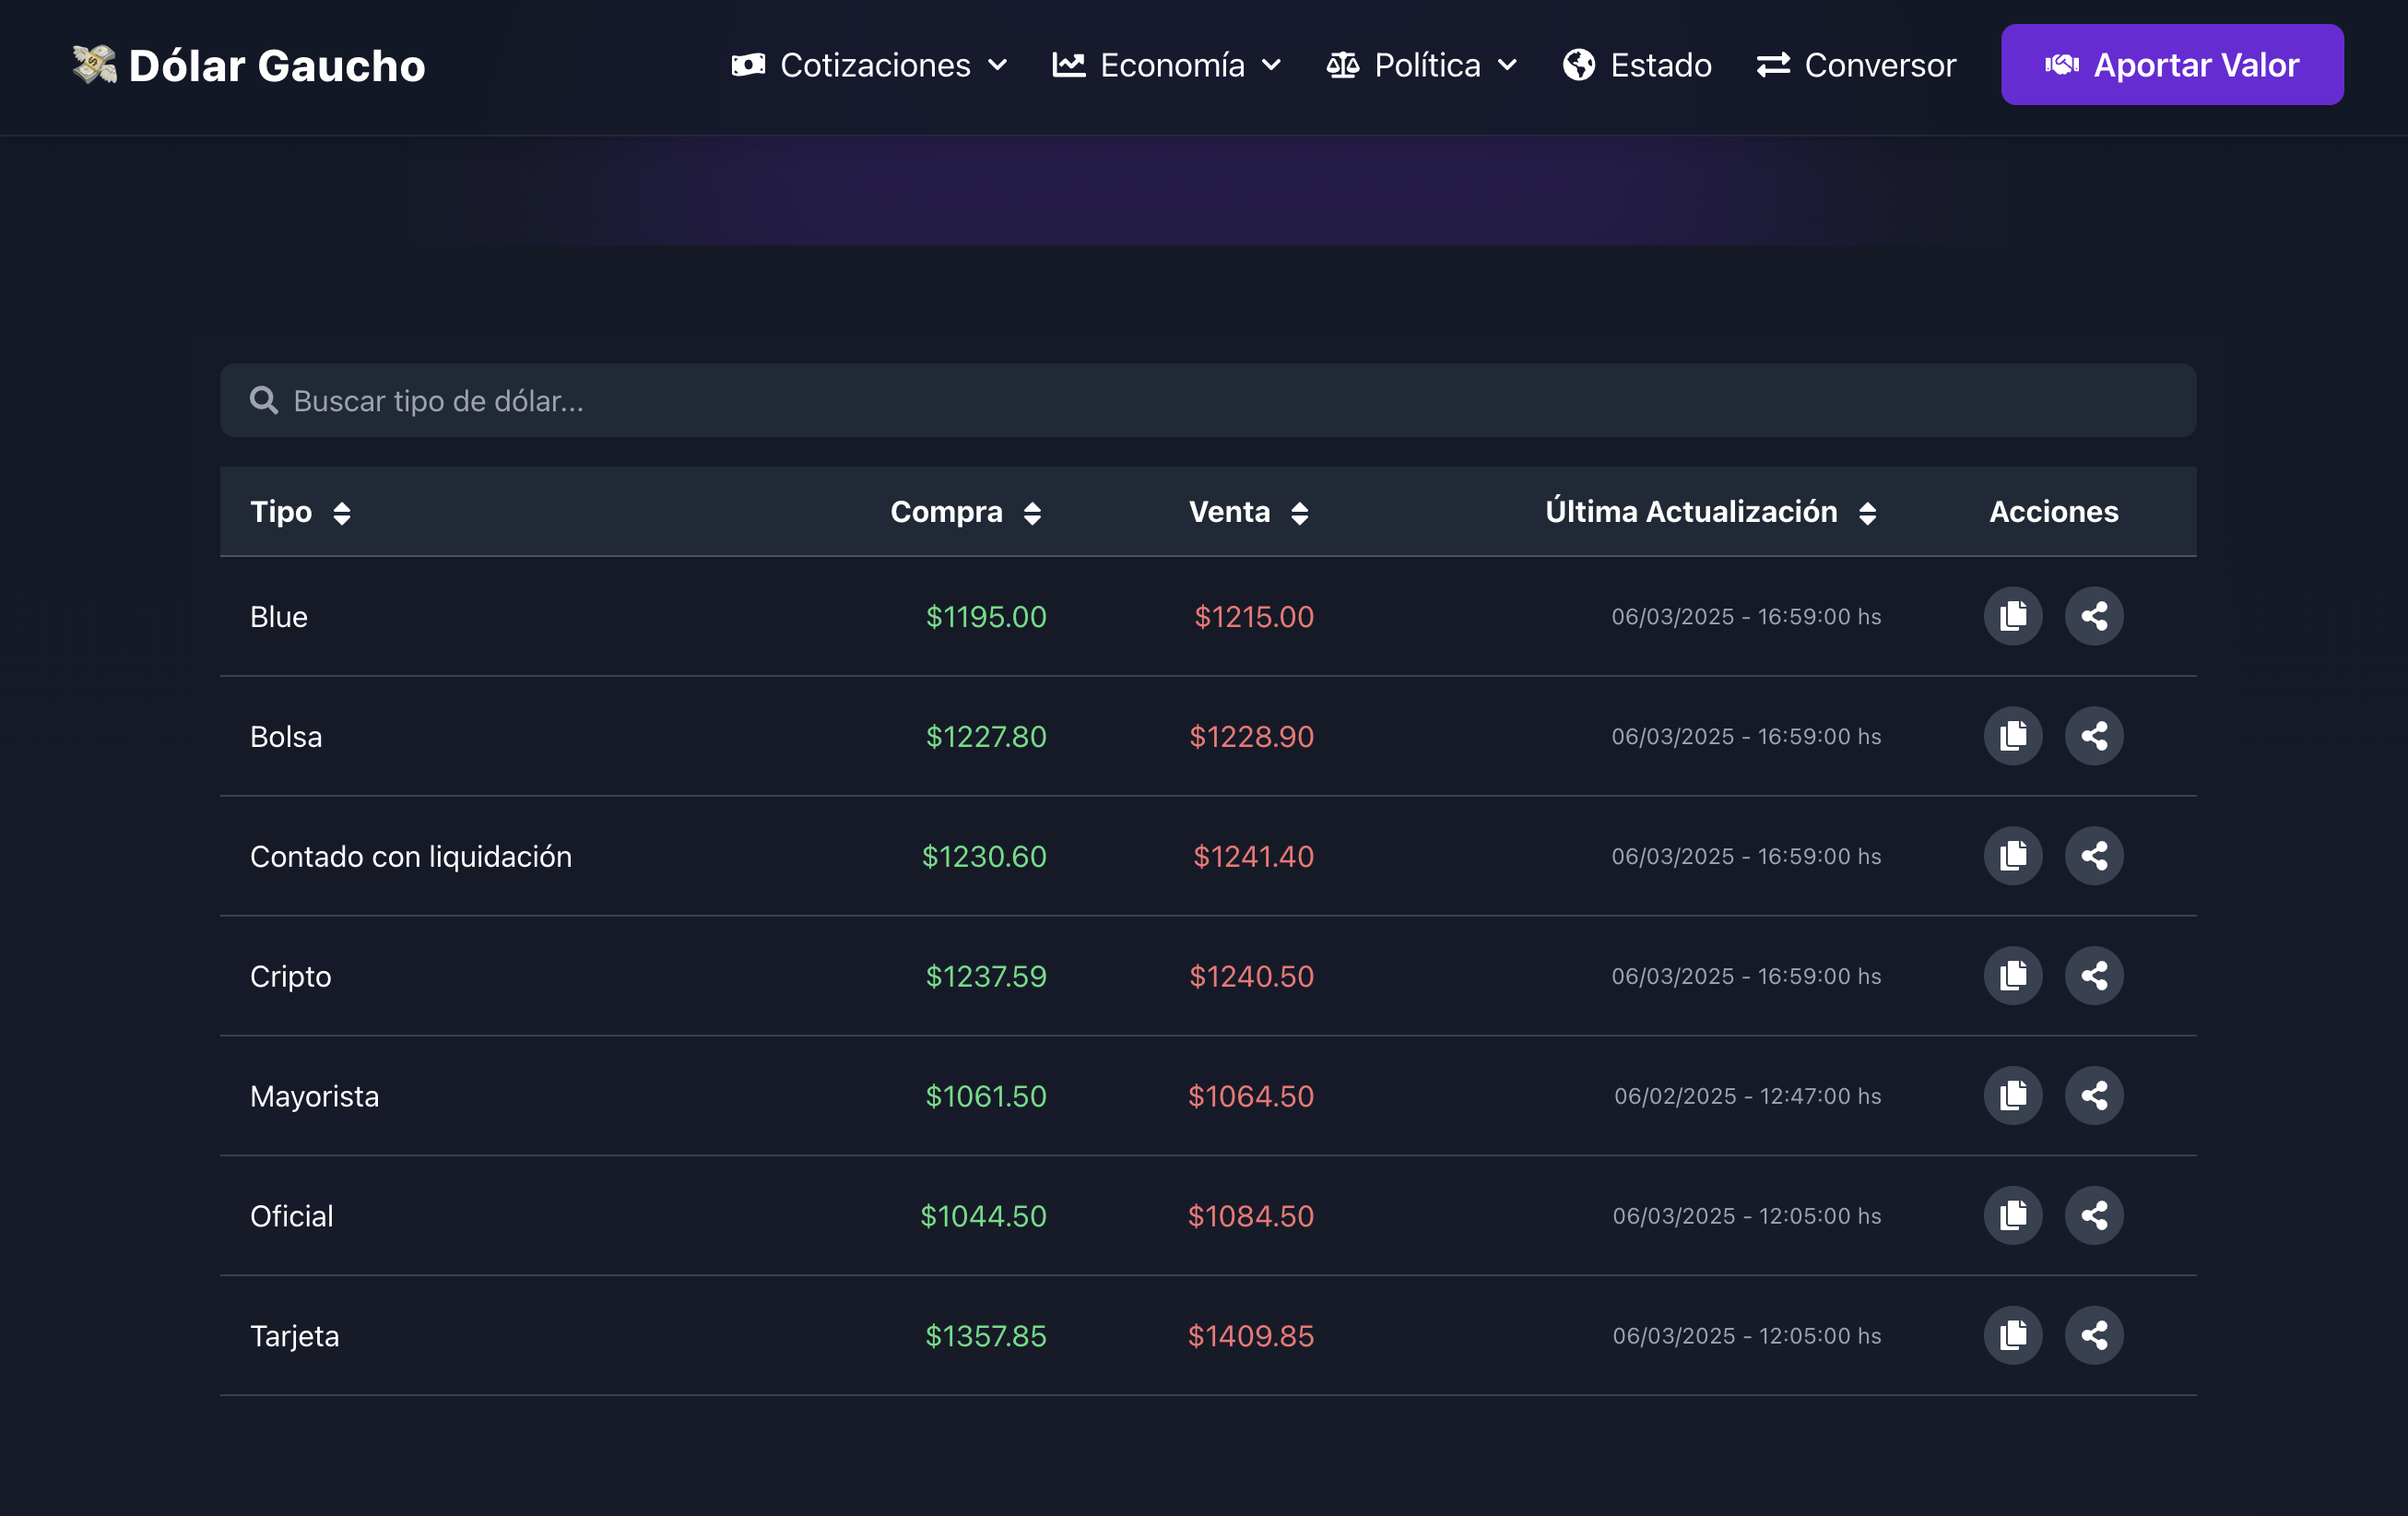Sort by Compra using sort arrows
Screen dimensions: 2408x1516
[1033, 513]
